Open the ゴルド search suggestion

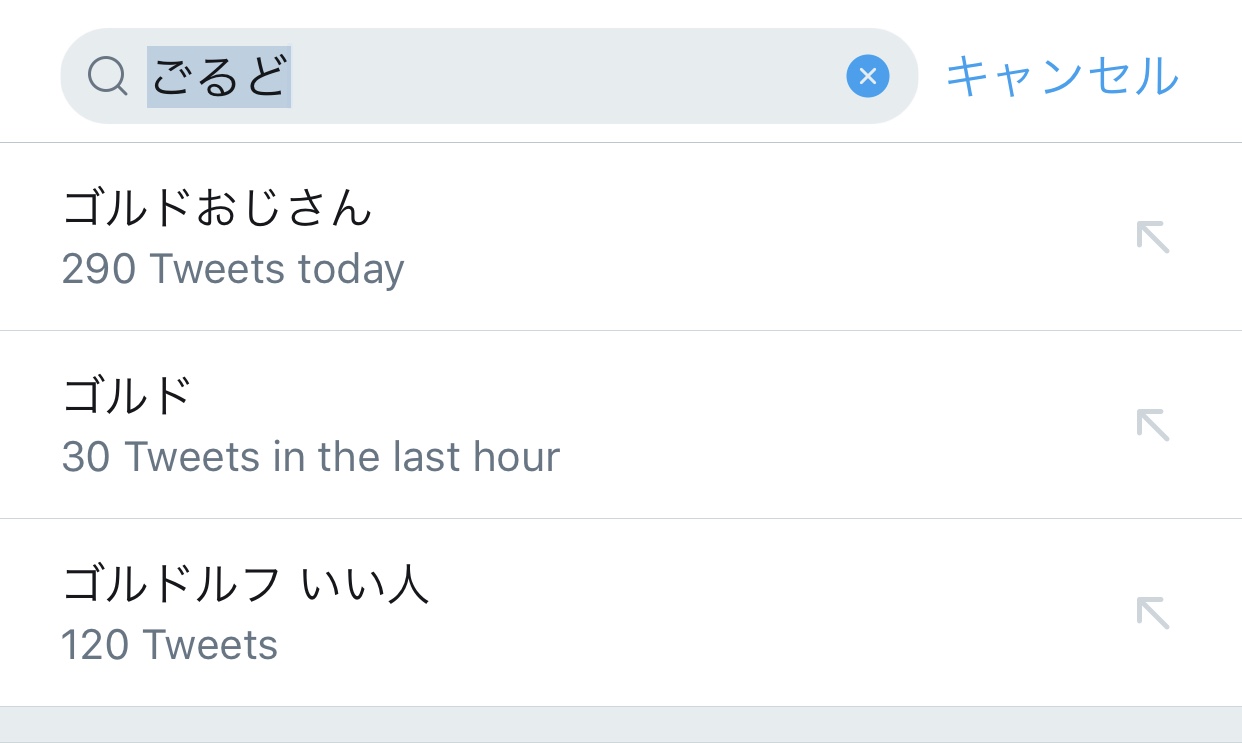[127, 396]
